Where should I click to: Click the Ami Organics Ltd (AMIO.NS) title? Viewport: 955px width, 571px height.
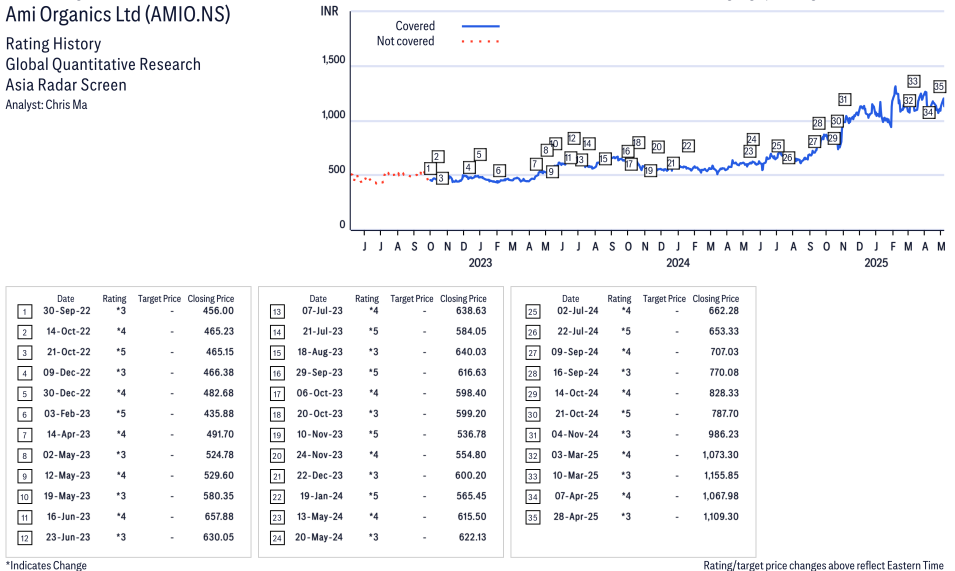tap(118, 14)
